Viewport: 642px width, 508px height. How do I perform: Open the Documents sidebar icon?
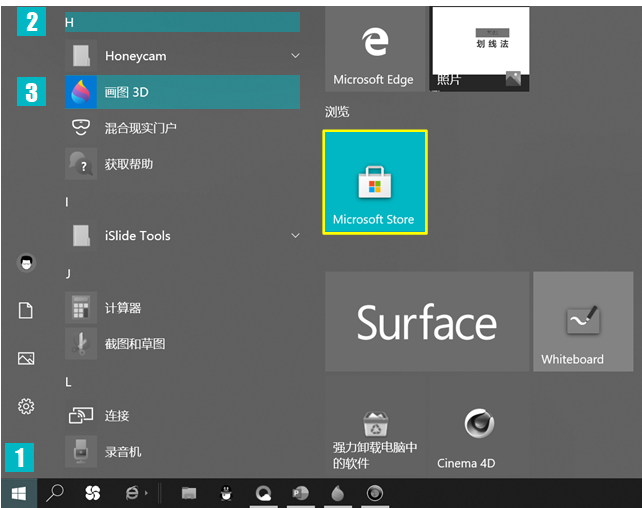tap(26, 310)
